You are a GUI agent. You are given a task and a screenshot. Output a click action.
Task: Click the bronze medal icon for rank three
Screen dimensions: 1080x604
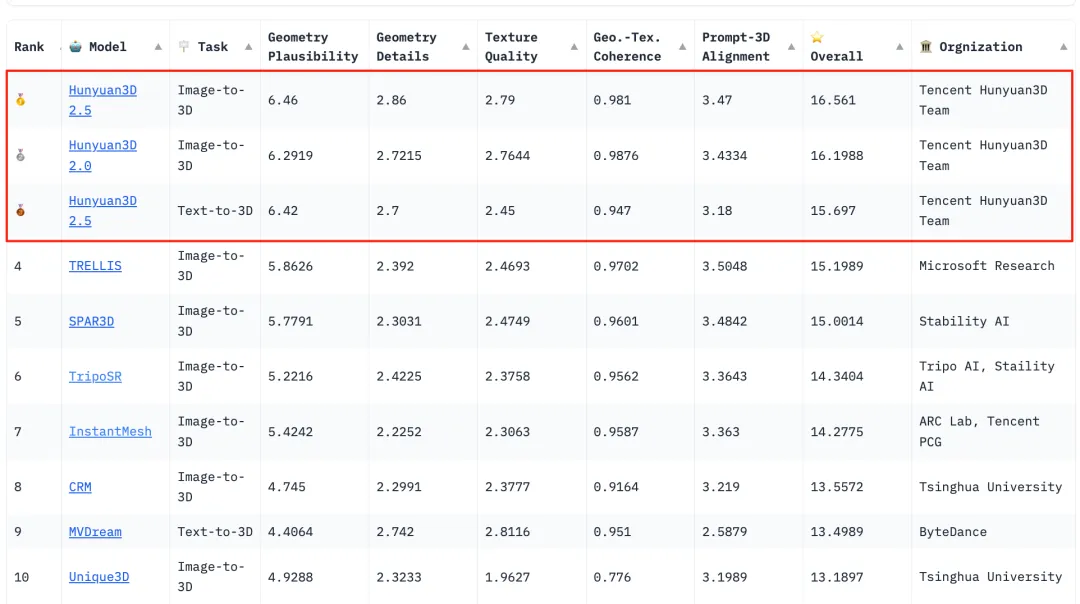pyautogui.click(x=21, y=210)
